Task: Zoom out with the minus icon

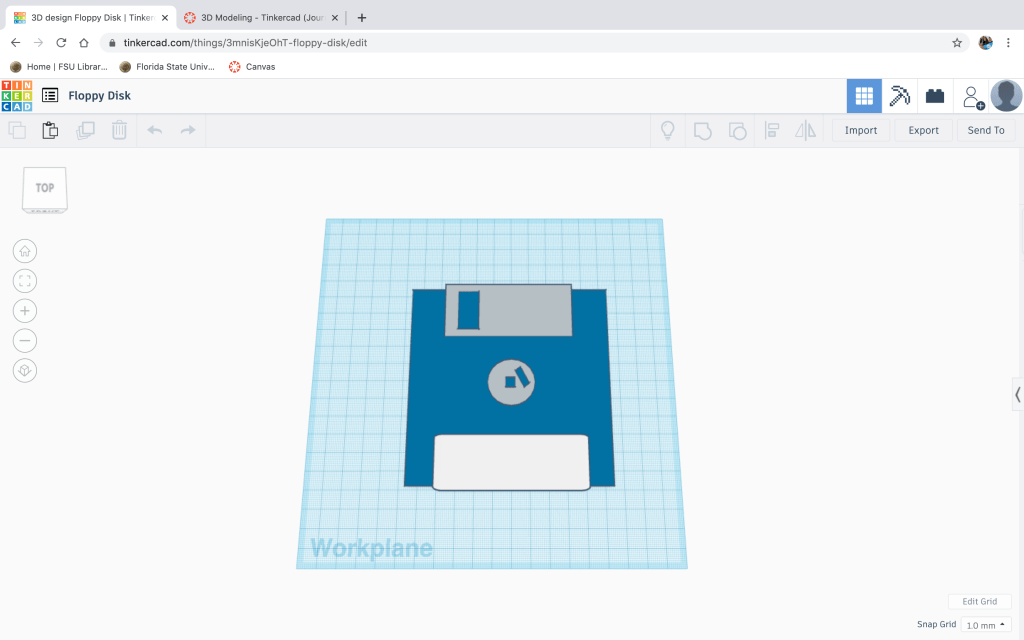Action: point(25,340)
